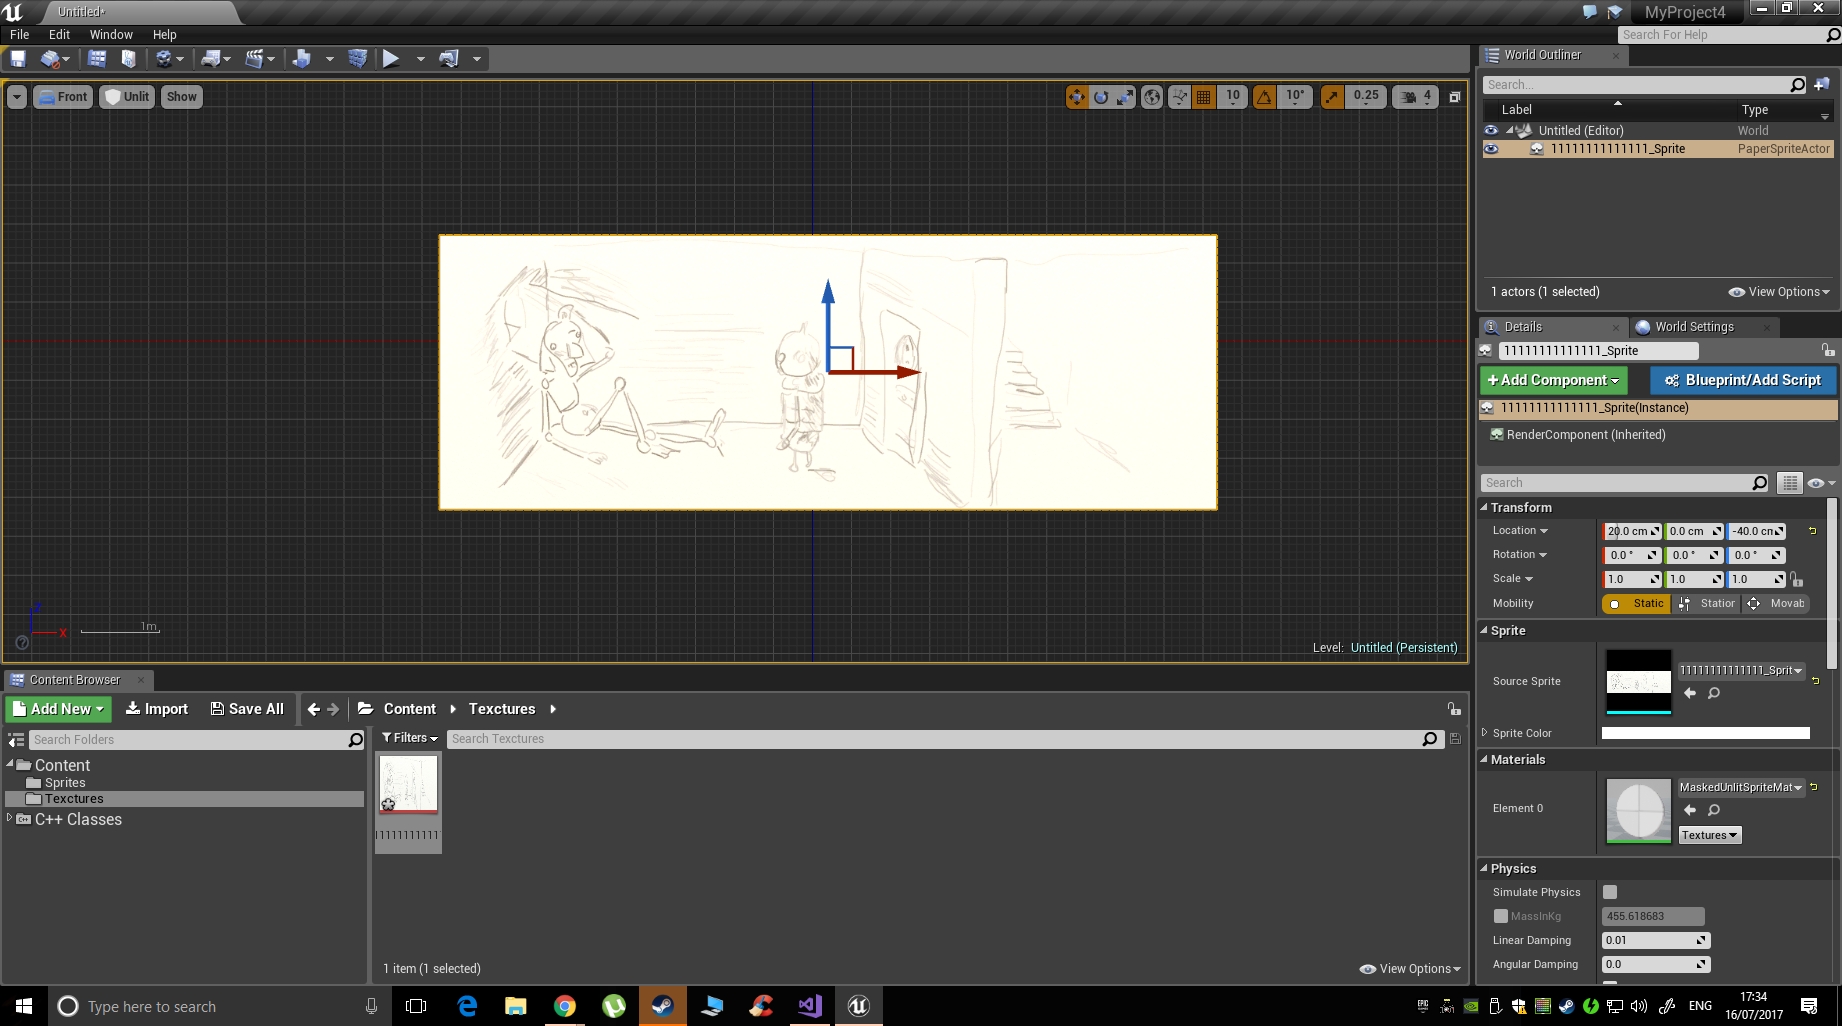1842x1026 pixels.
Task: Click the Import button
Action: click(157, 709)
